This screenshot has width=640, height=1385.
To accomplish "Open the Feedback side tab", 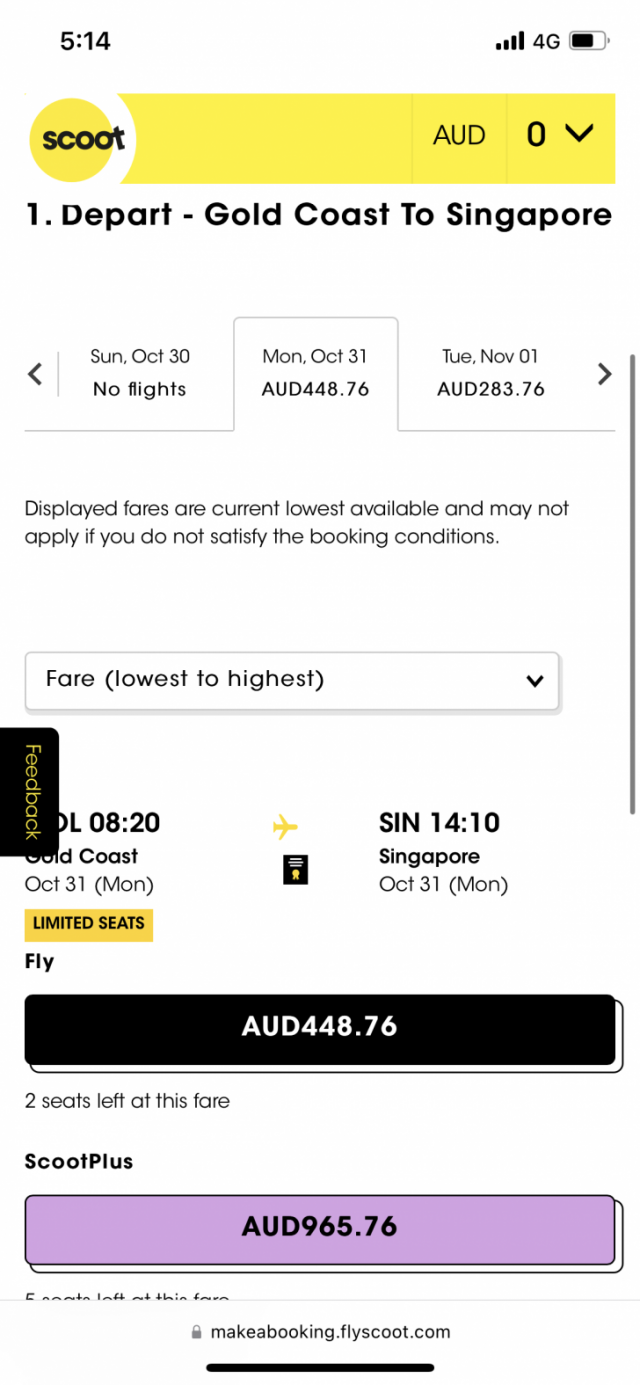I will [x=30, y=792].
